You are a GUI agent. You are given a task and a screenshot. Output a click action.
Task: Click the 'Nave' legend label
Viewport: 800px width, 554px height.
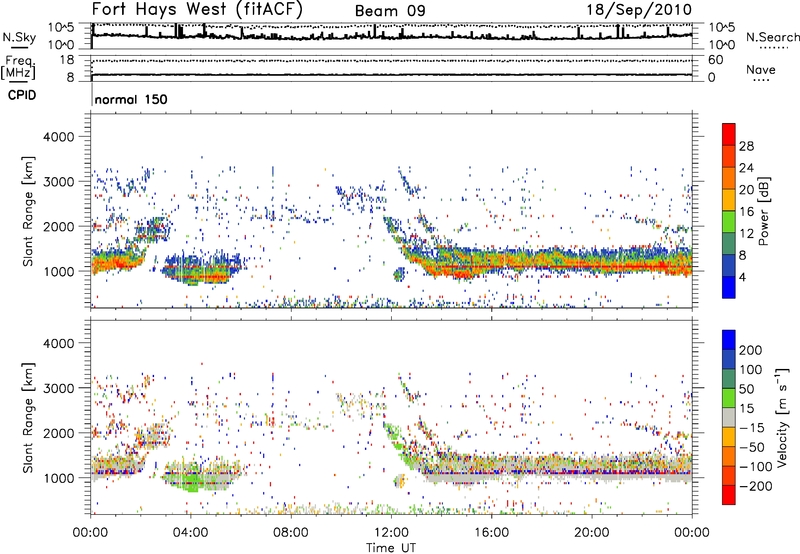pyautogui.click(x=760, y=69)
